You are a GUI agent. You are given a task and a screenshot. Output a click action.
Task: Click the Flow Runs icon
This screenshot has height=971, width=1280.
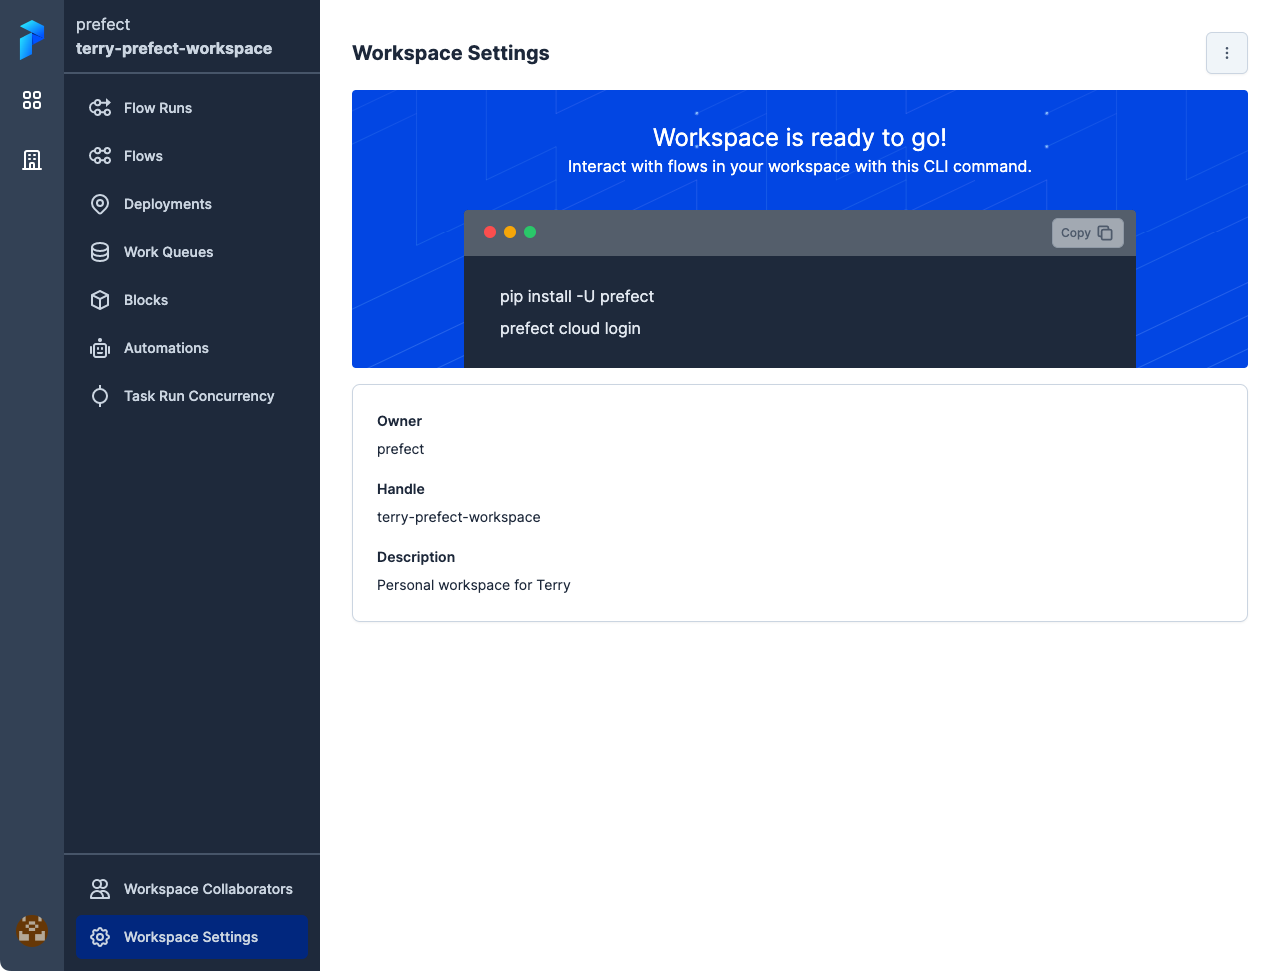click(x=100, y=108)
